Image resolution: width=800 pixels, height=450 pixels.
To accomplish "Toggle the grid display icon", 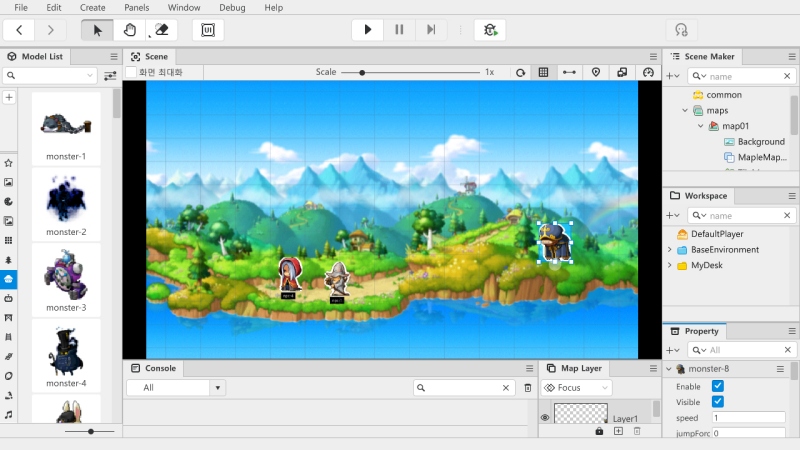I will coord(543,72).
